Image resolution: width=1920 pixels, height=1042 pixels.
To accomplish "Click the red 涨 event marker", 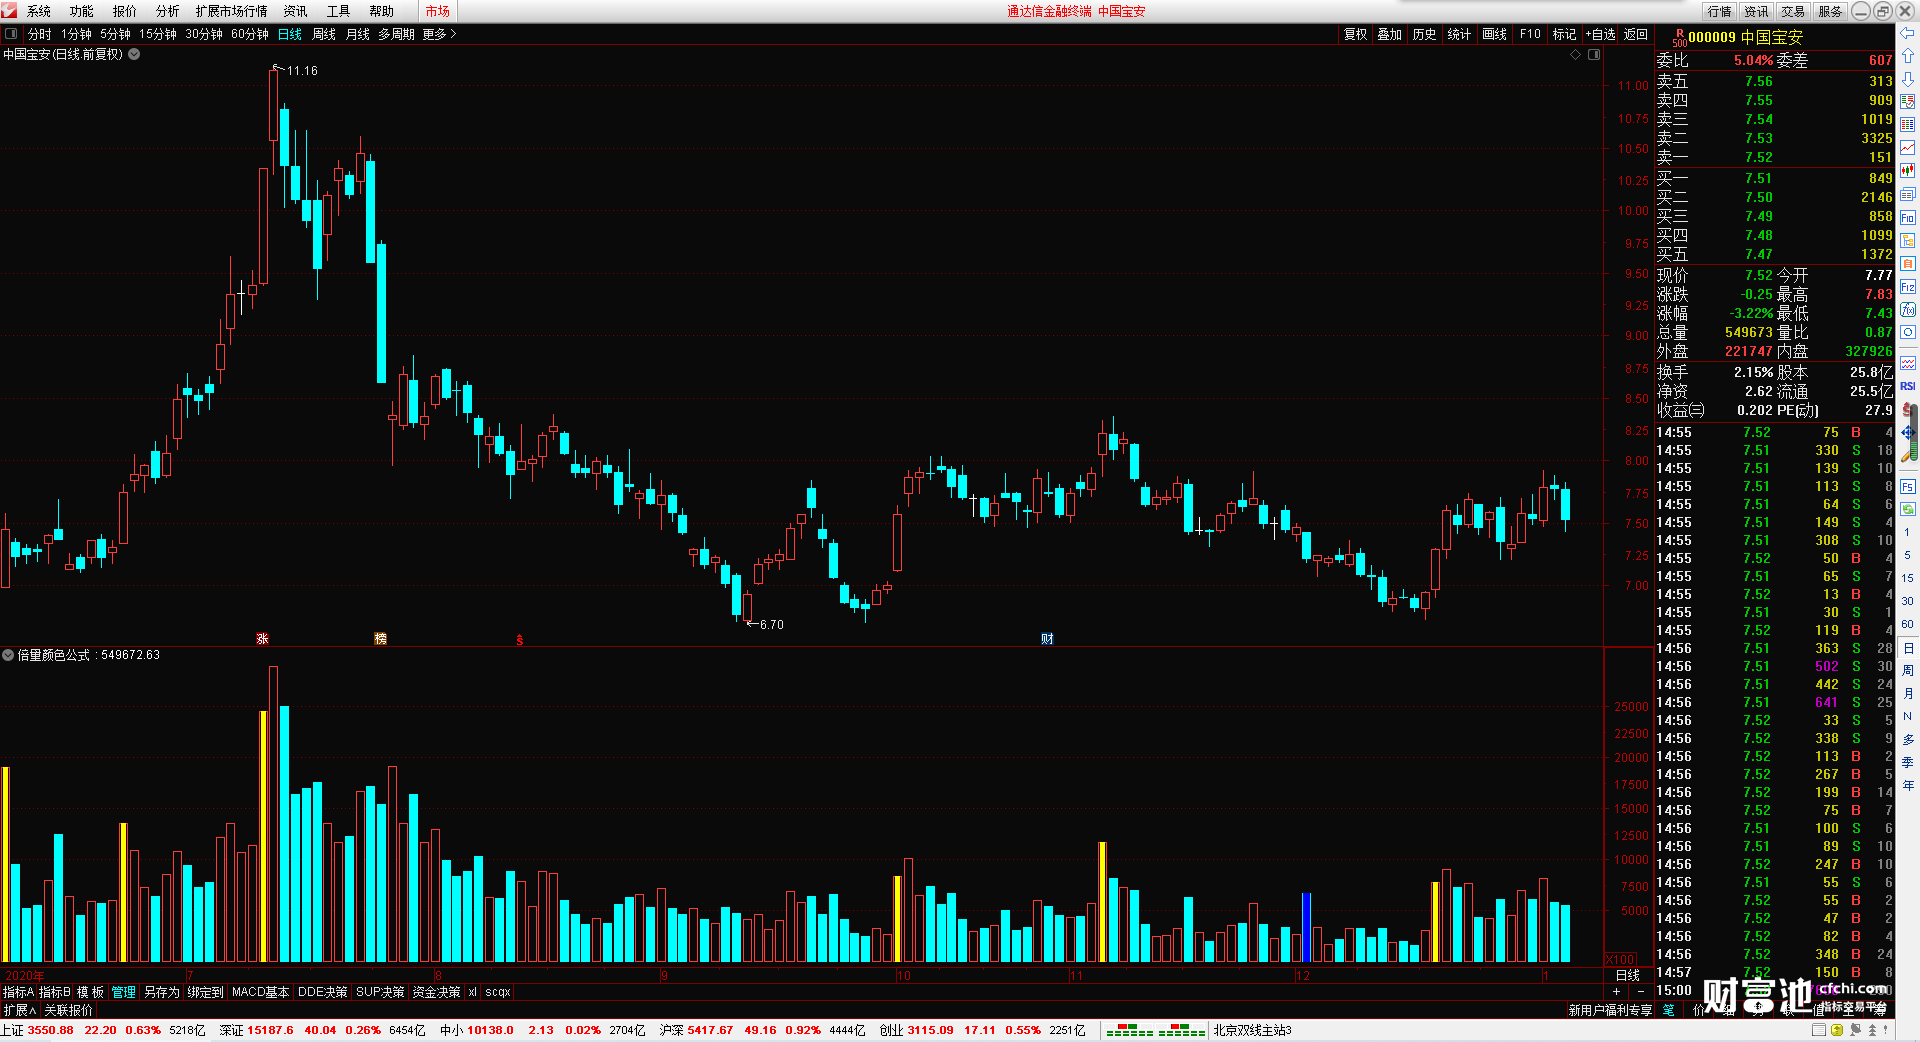I will click(262, 639).
